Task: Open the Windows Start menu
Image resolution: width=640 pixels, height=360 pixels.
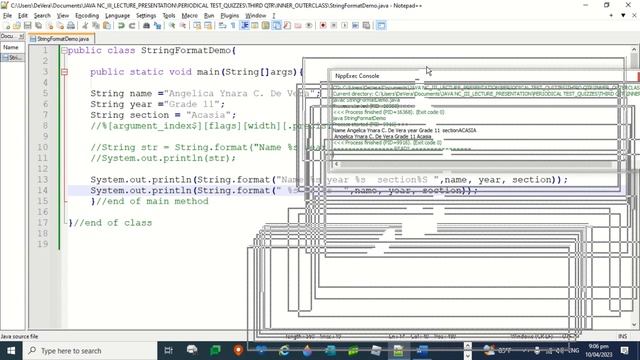Action: point(11,351)
